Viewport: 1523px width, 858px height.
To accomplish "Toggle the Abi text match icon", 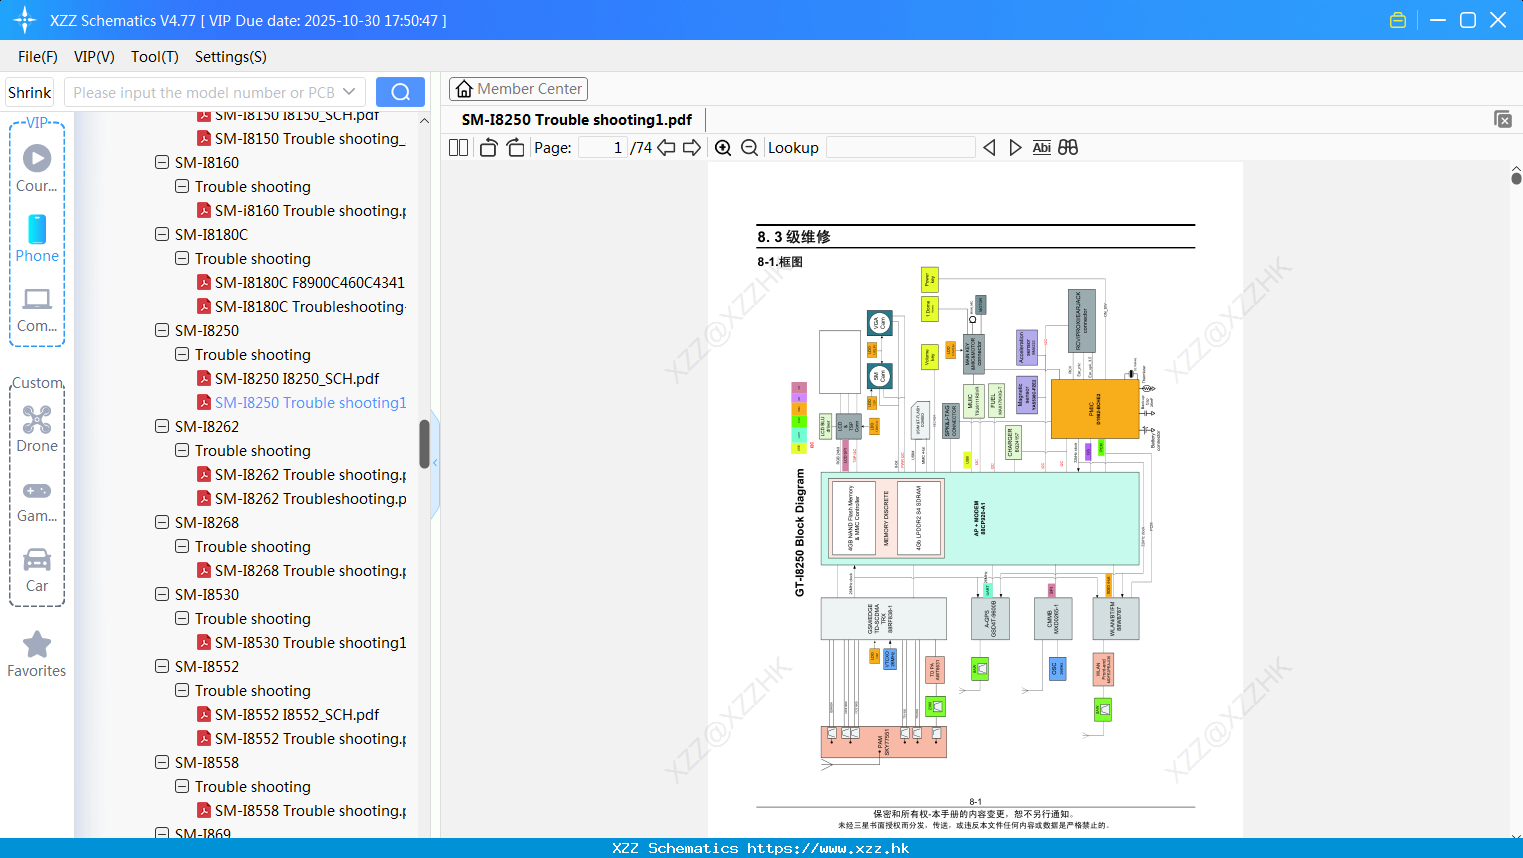I will 1041,147.
